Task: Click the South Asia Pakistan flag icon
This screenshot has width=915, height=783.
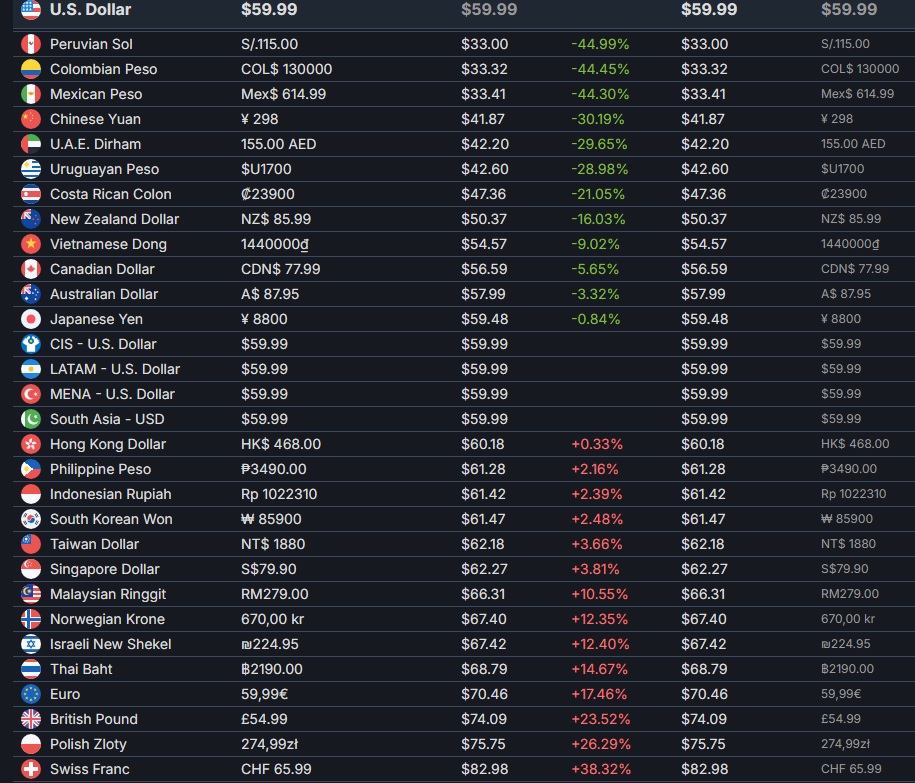Action: (x=31, y=419)
